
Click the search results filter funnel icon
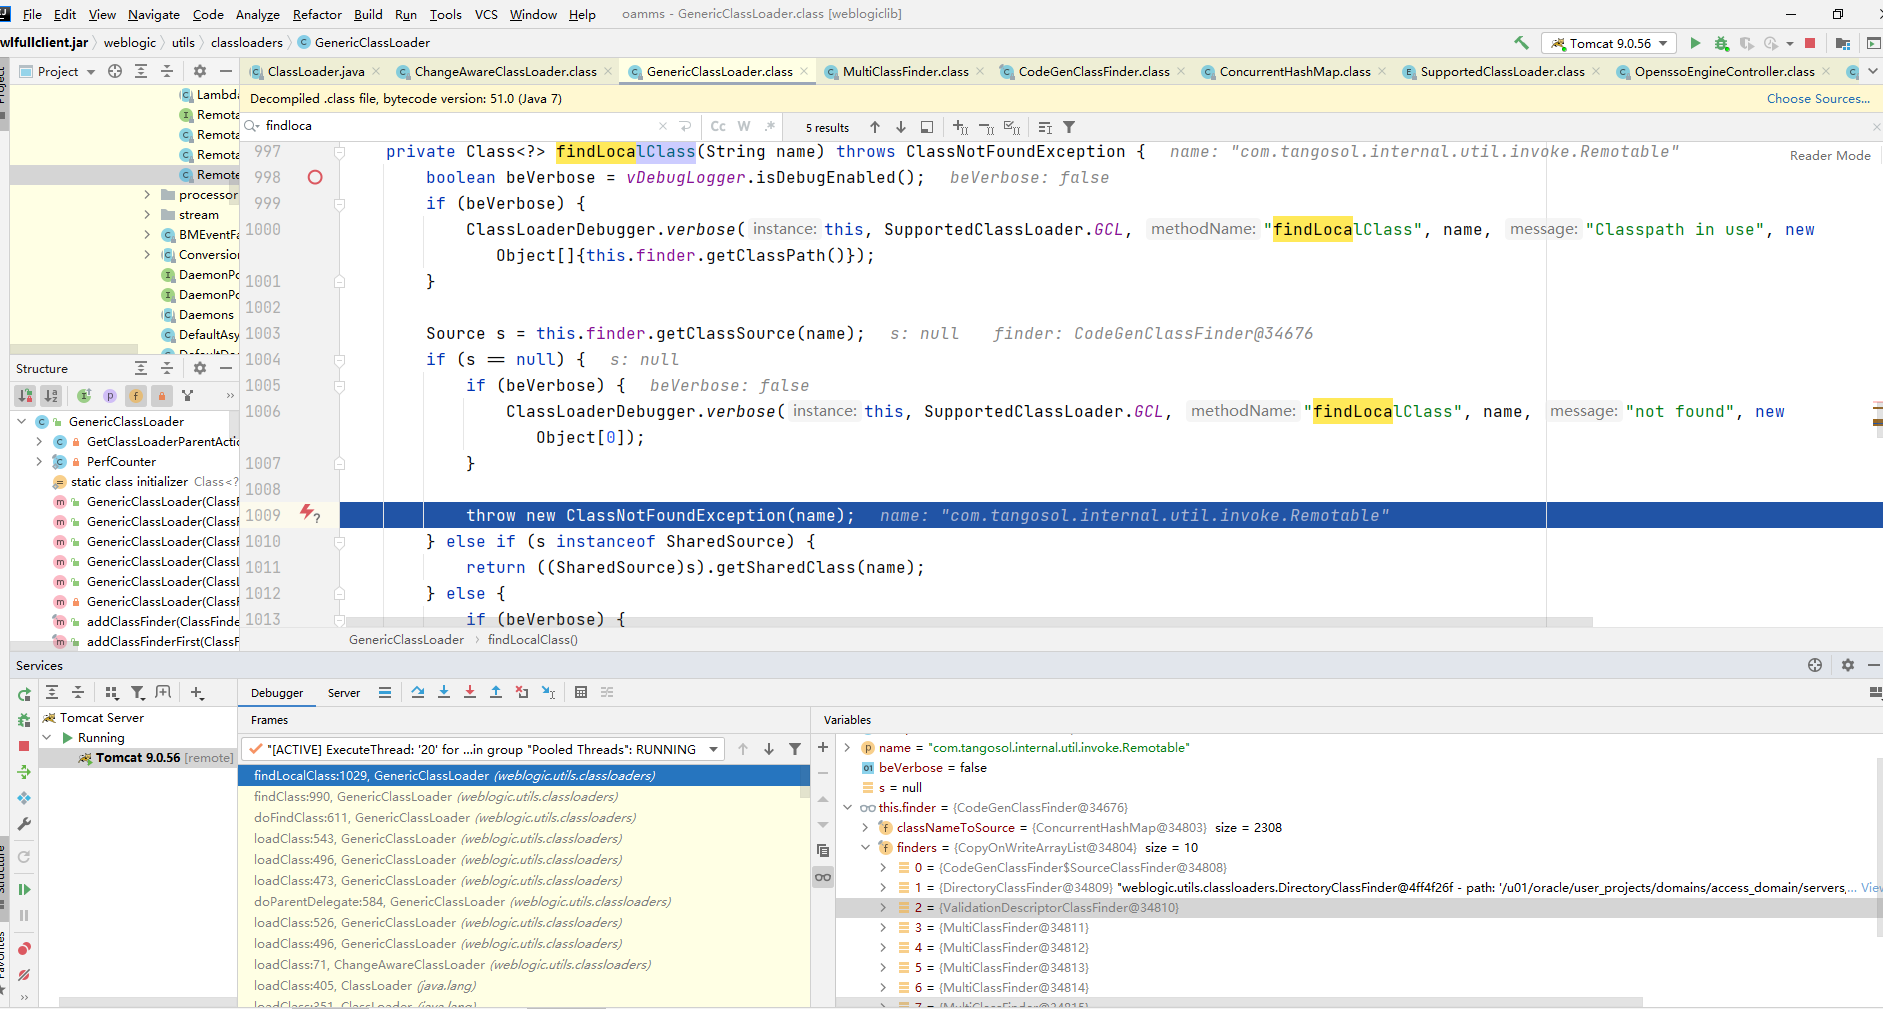[1069, 127]
